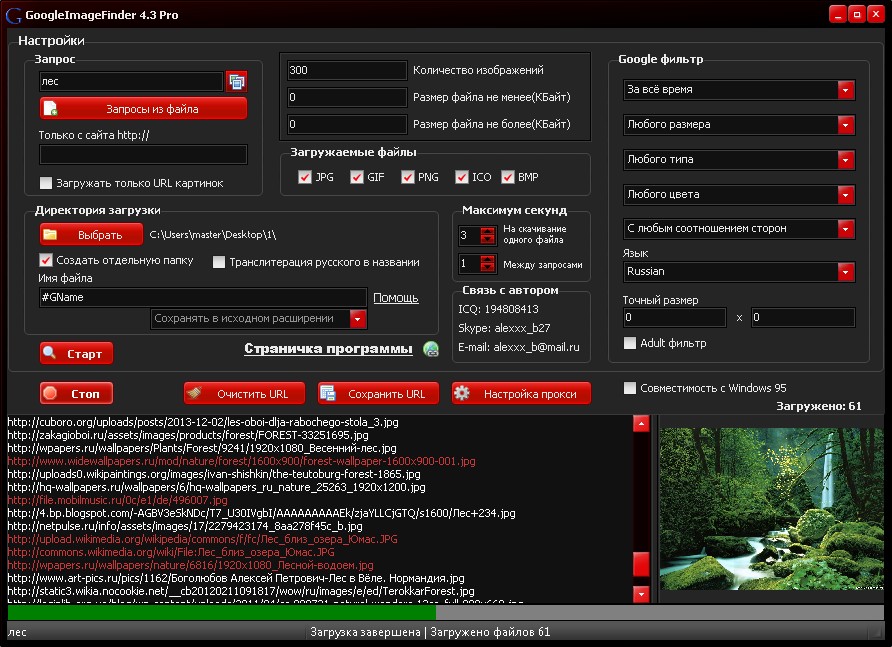Increase the На скачивание одного файла seconds

click(488, 231)
